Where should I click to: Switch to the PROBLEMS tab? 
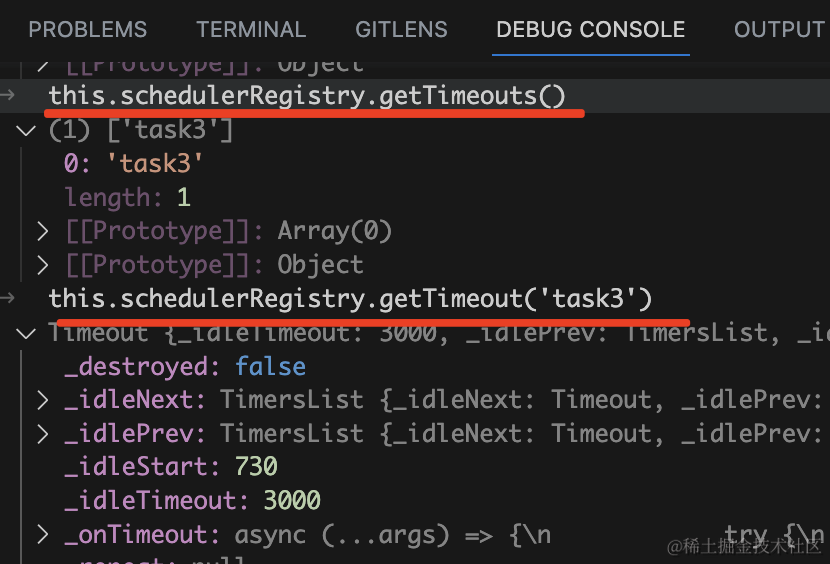87,30
